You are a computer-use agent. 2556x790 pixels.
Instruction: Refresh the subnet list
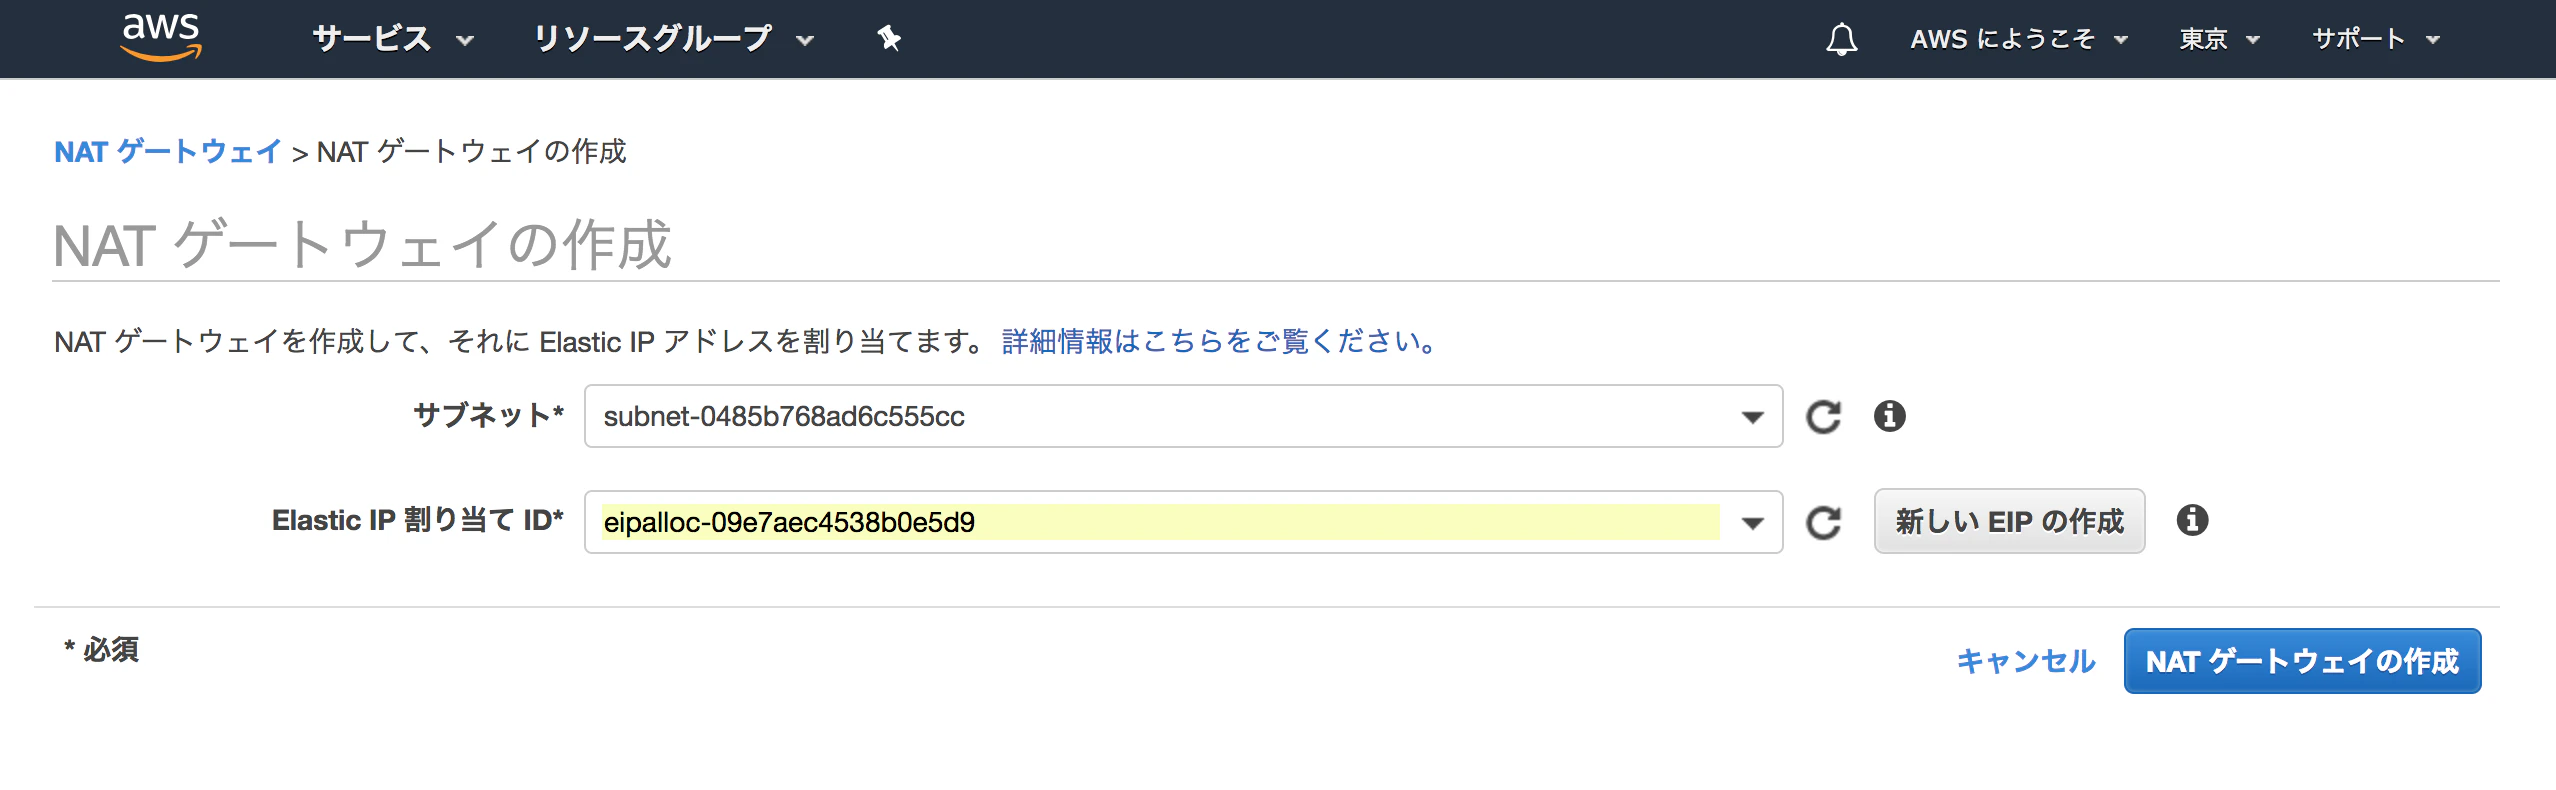[1824, 417]
